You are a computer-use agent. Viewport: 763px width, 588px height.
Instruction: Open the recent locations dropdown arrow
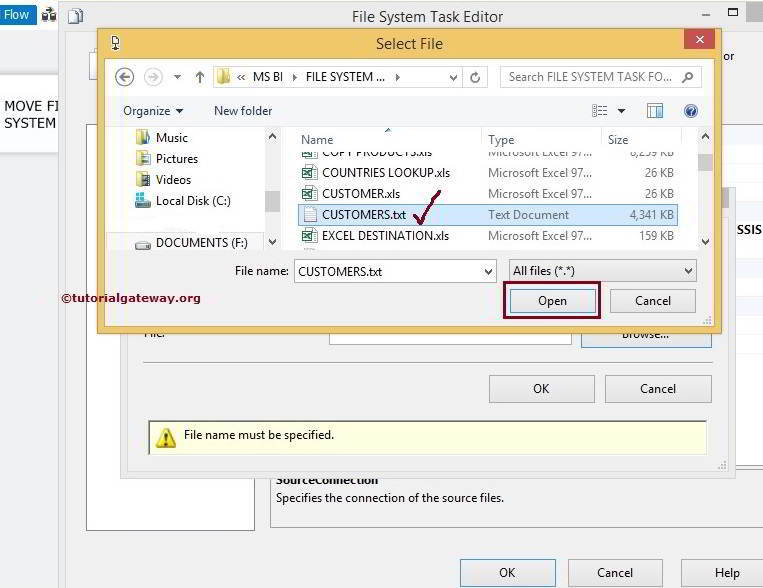point(178,77)
